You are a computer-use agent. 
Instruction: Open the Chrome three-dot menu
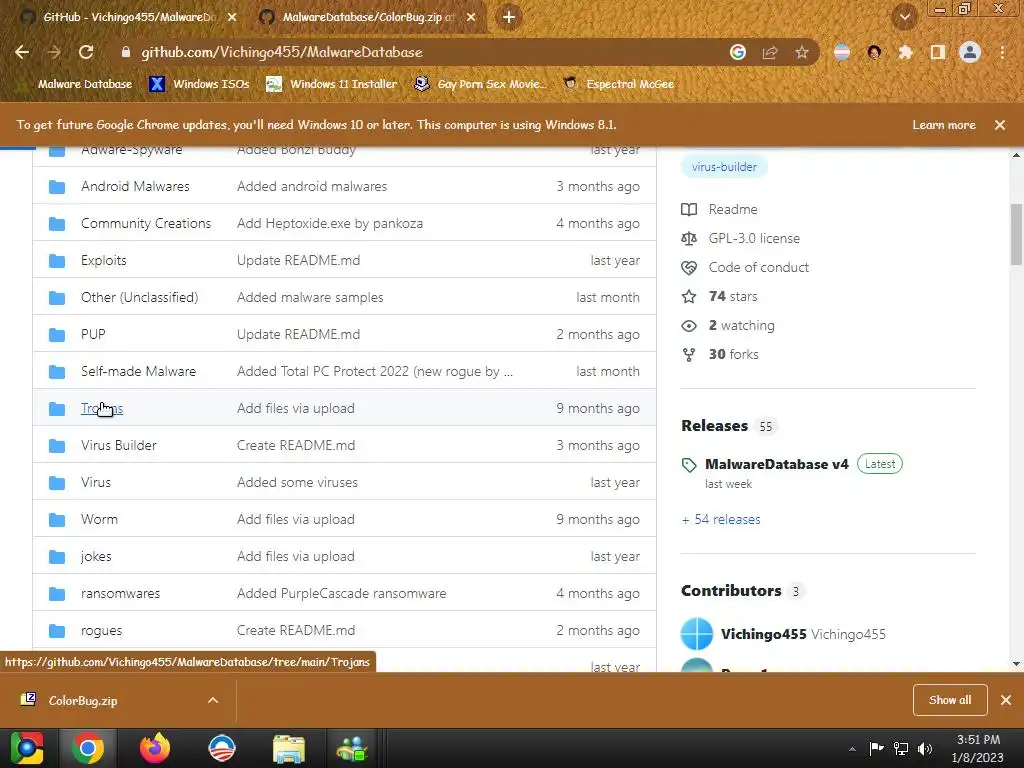point(1002,52)
